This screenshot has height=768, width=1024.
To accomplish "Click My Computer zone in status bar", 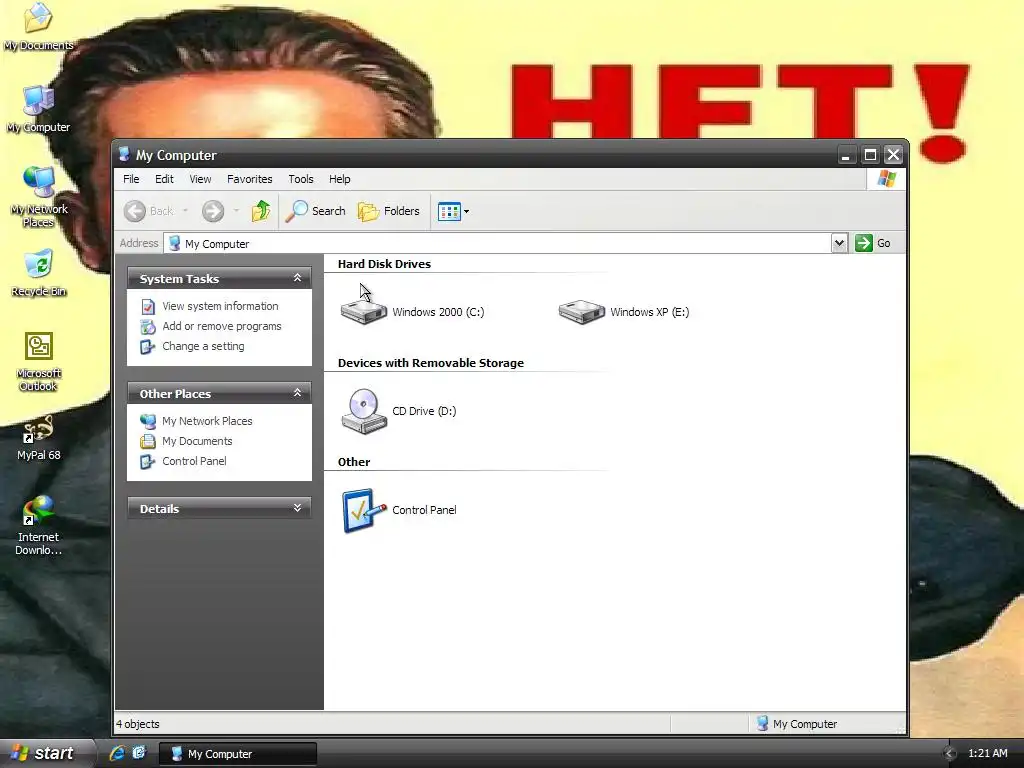I will [797, 724].
